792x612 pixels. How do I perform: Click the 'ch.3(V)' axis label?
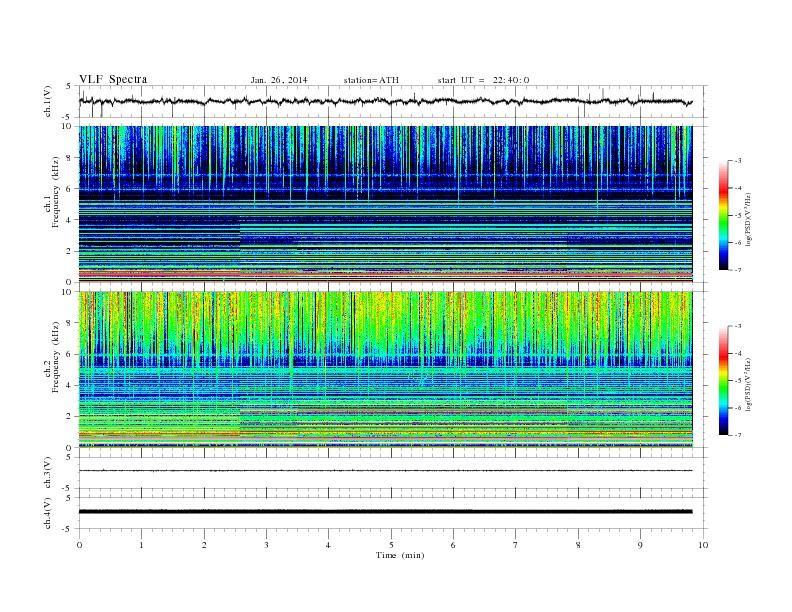pyautogui.click(x=48, y=473)
